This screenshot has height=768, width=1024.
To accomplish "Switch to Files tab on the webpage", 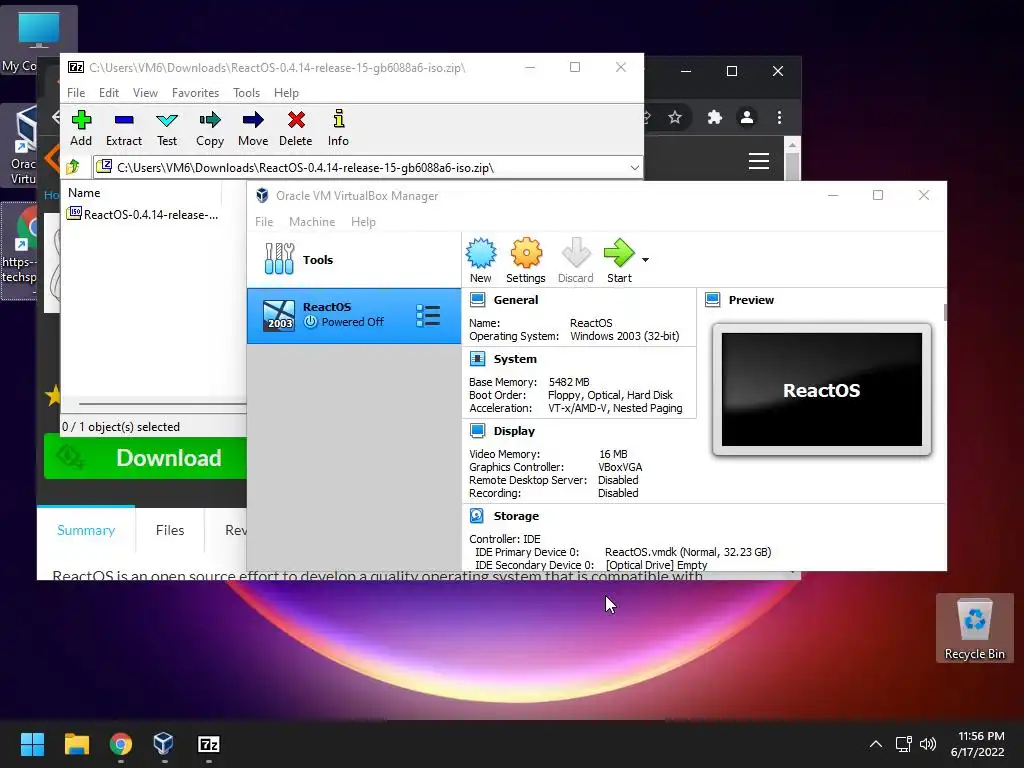I will click(170, 530).
